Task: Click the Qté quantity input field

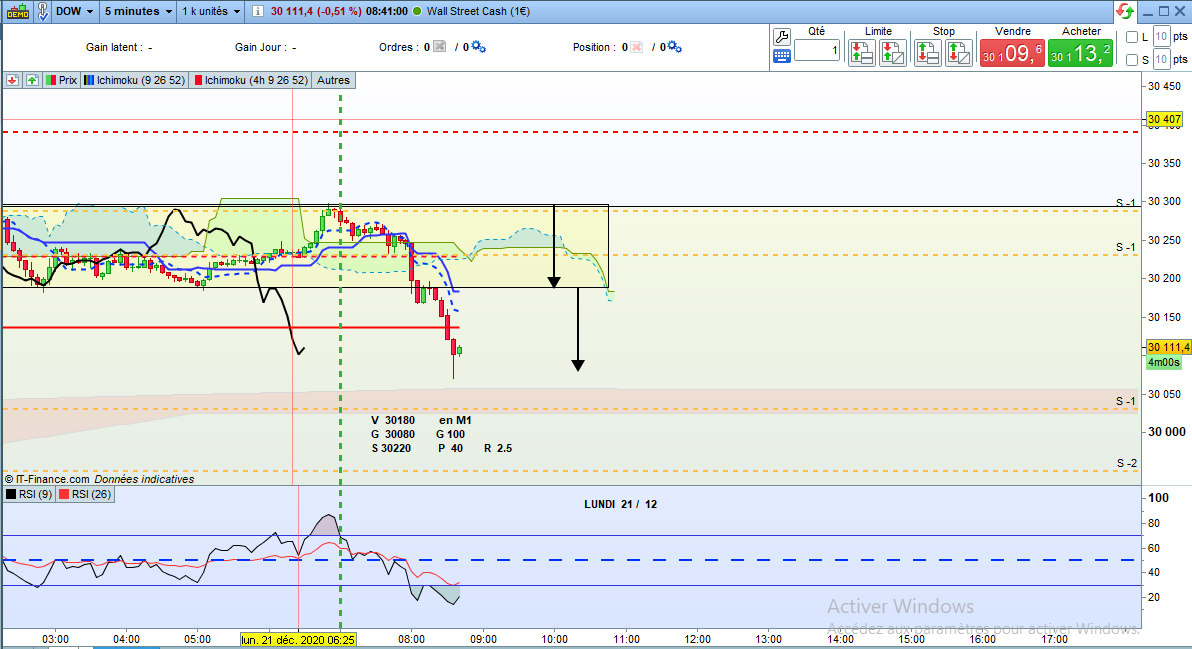Action: [817, 51]
